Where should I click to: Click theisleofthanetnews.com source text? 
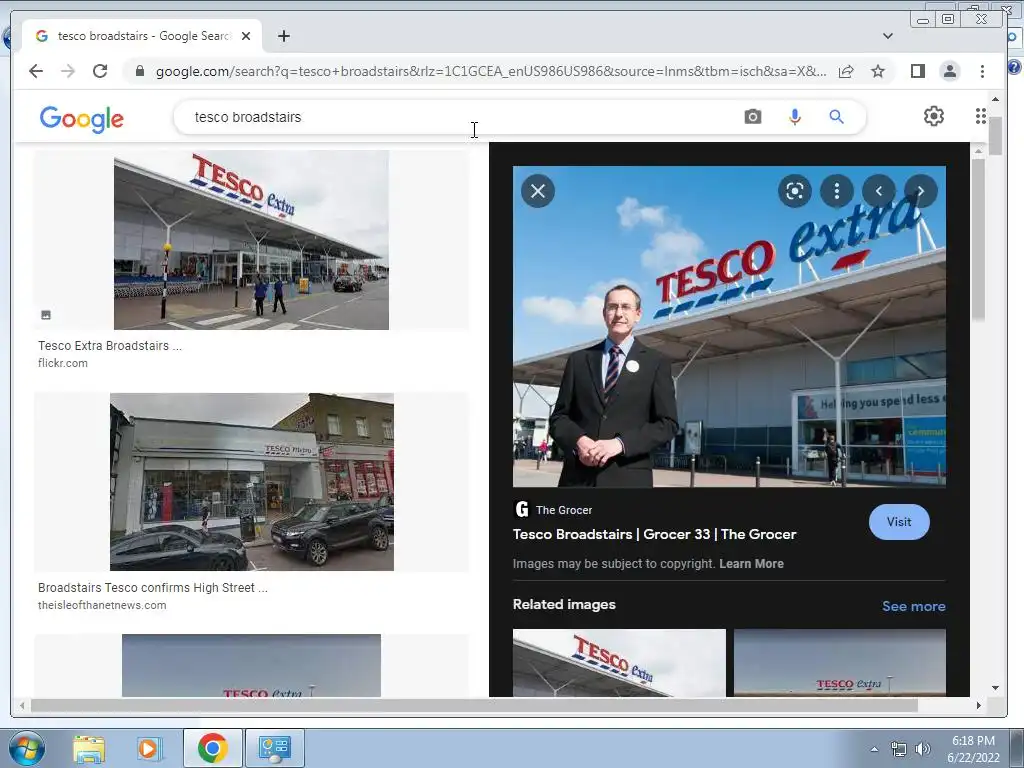pyautogui.click(x=102, y=605)
